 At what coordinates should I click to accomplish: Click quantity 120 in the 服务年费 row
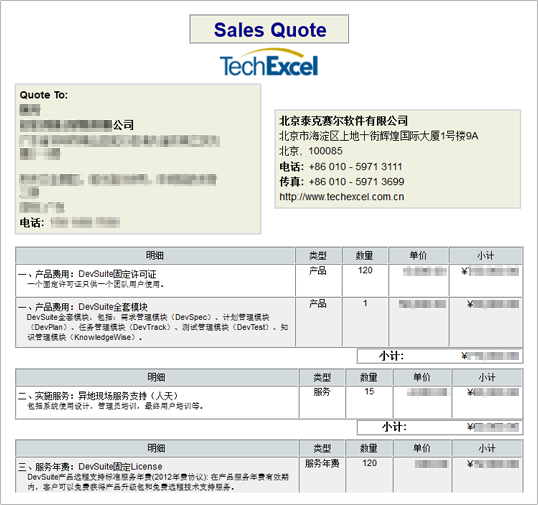pyautogui.click(x=369, y=463)
